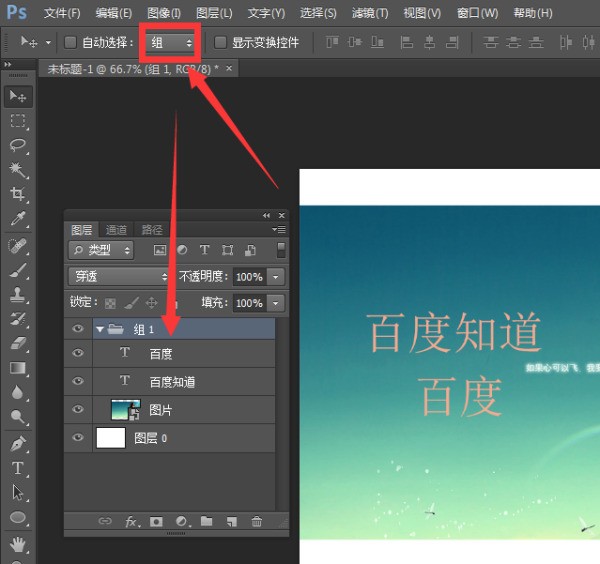Switch to the 通道 tab
This screenshot has height=564, width=600.
point(116,229)
